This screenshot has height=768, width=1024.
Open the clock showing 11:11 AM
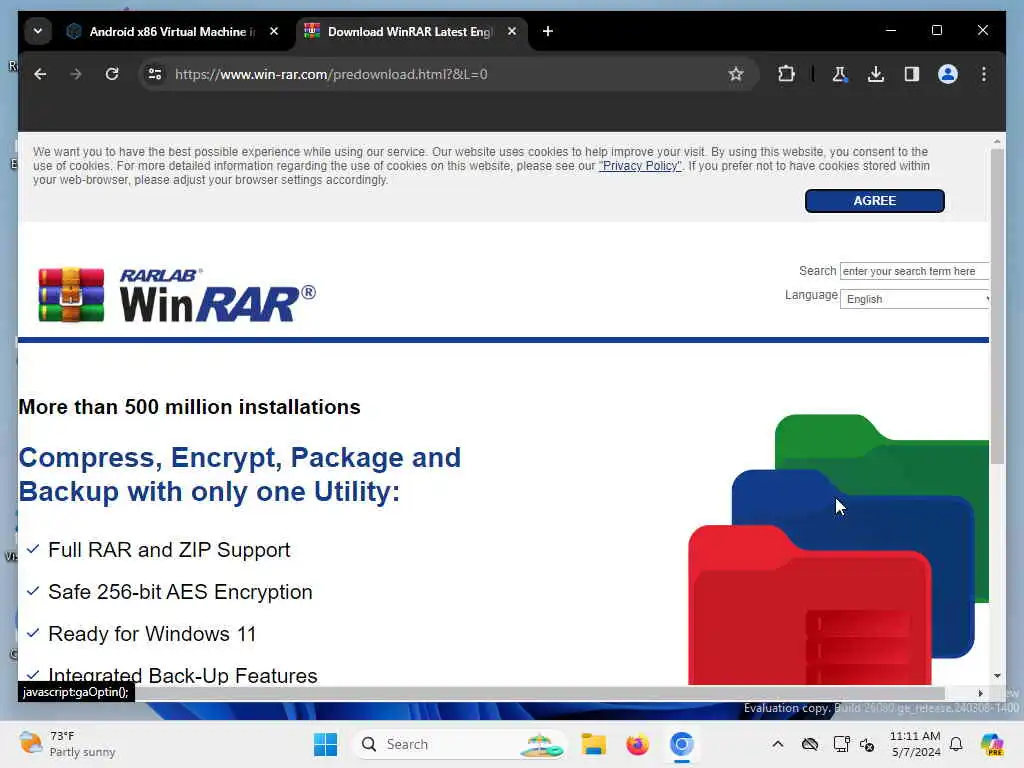[915, 744]
